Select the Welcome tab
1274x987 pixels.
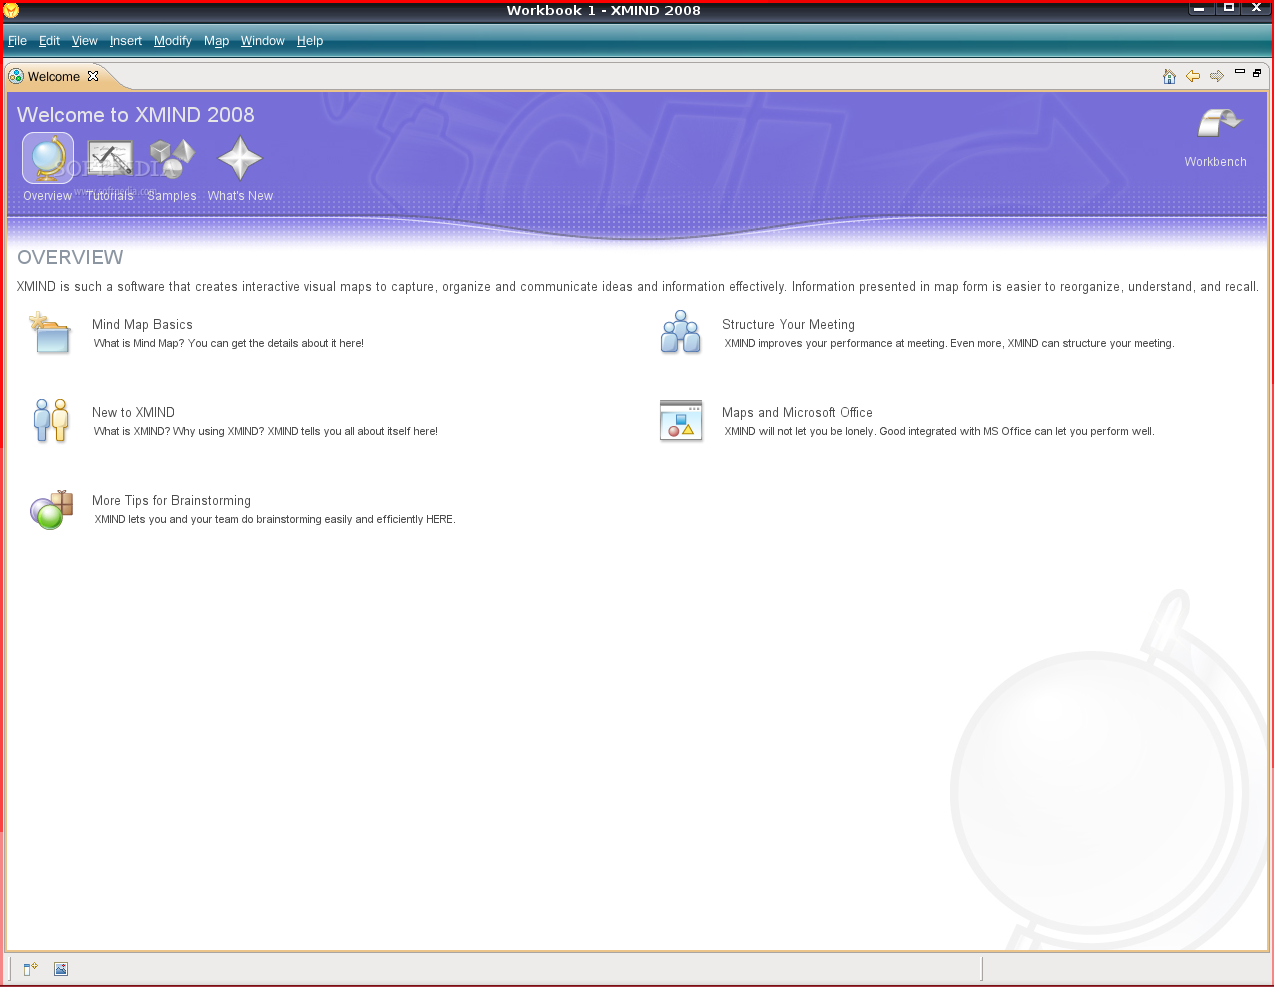pyautogui.click(x=53, y=77)
